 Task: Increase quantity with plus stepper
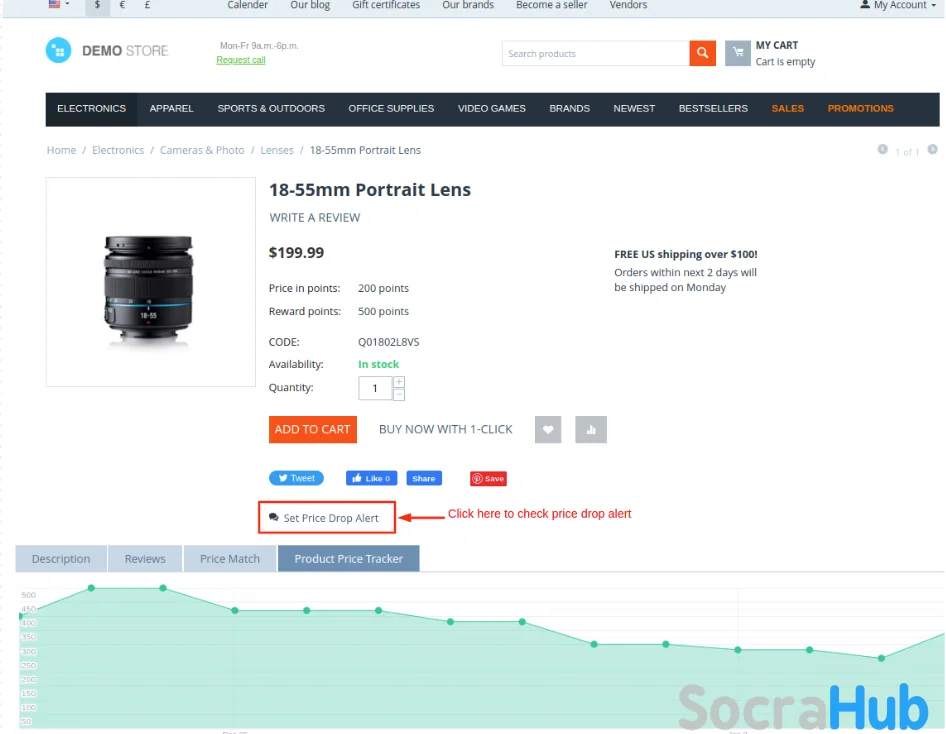(x=399, y=382)
